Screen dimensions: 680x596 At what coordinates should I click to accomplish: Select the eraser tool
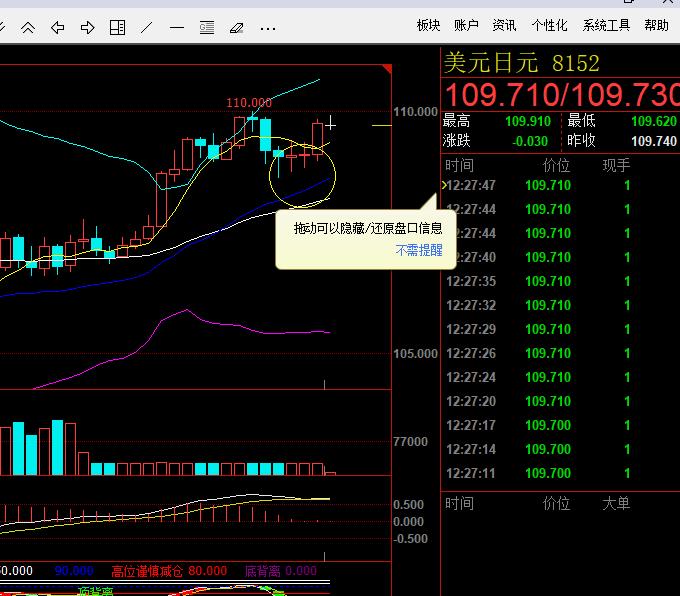(x=237, y=27)
